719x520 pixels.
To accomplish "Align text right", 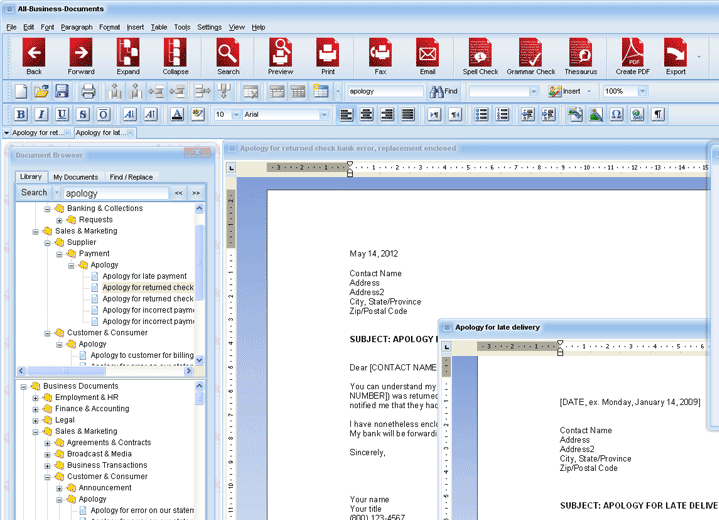I will point(387,114).
